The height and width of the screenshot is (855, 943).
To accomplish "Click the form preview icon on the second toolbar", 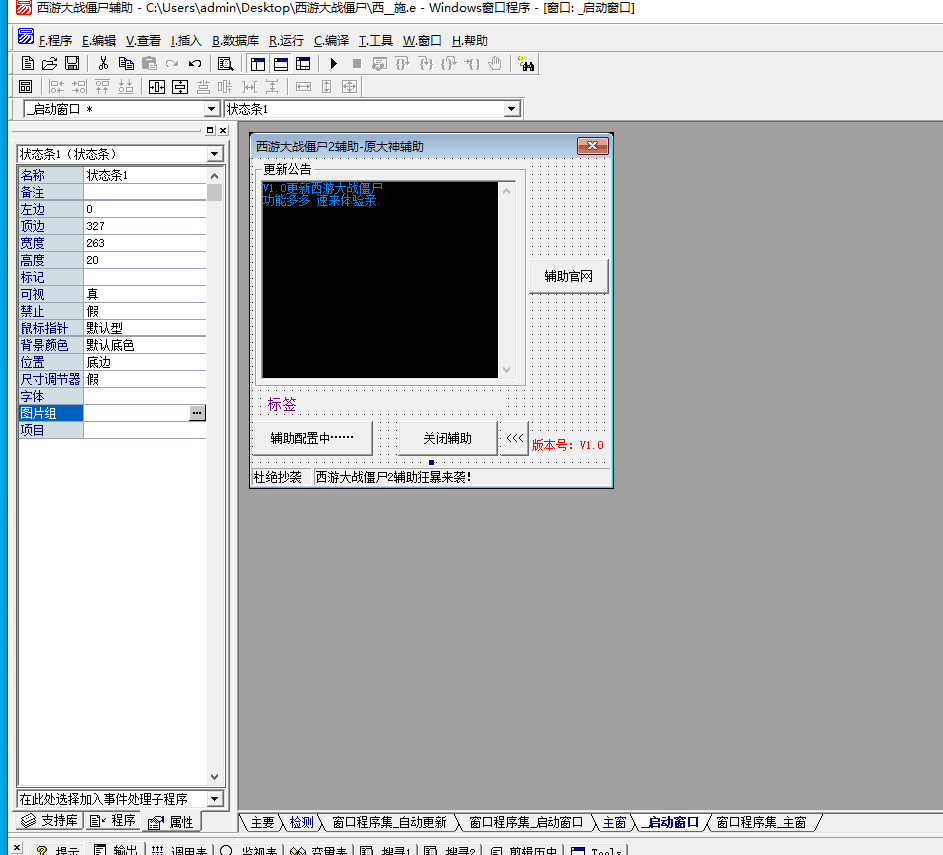I will pyautogui.click(x=25, y=87).
